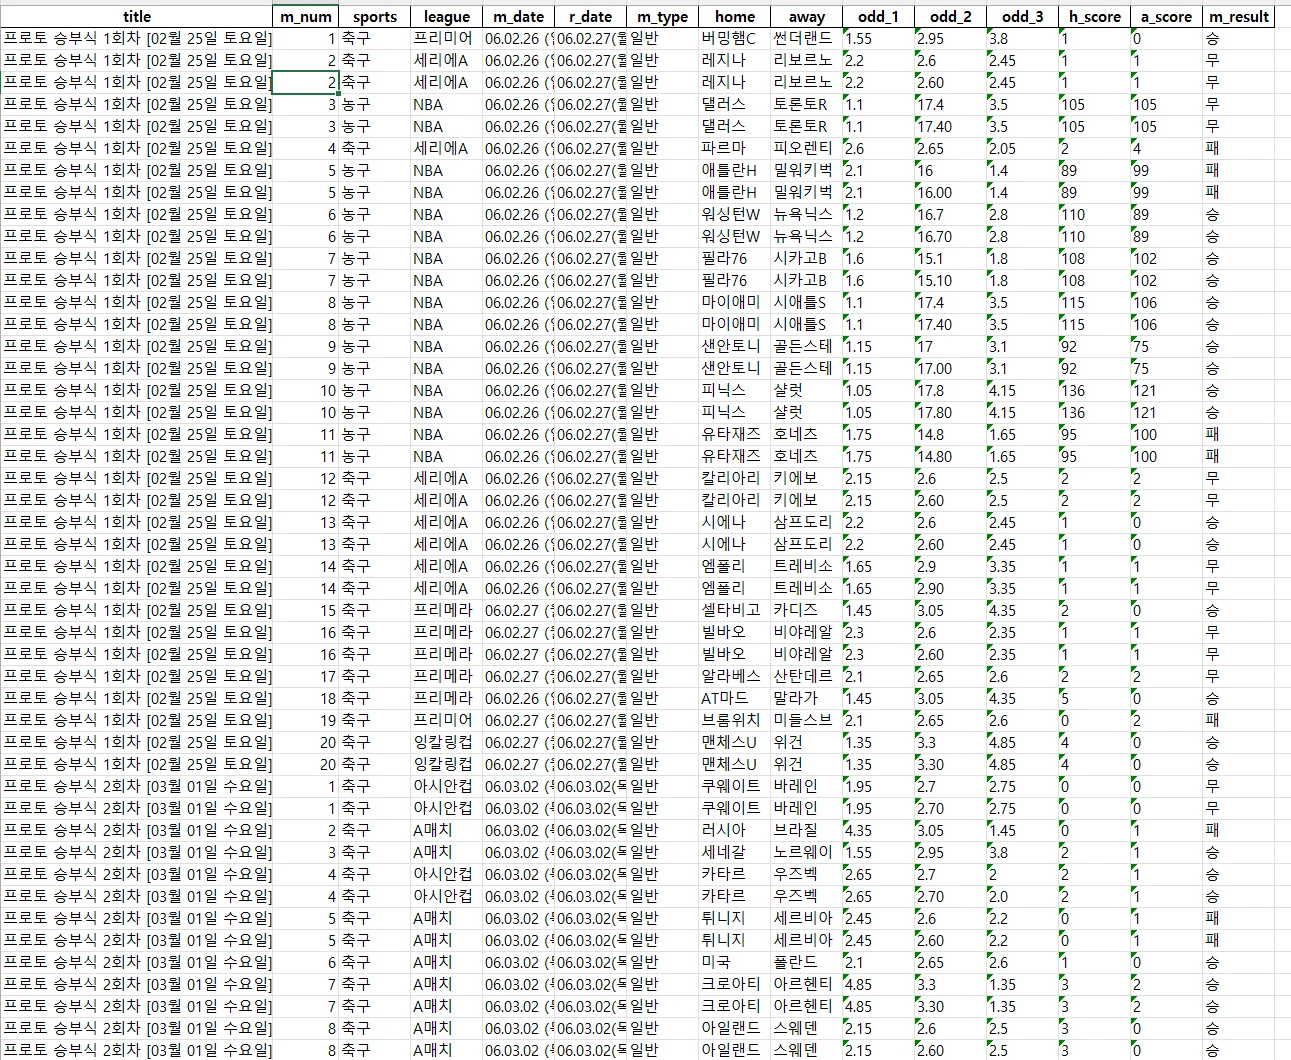Click the home cell AT마드

pyautogui.click(x=734, y=698)
